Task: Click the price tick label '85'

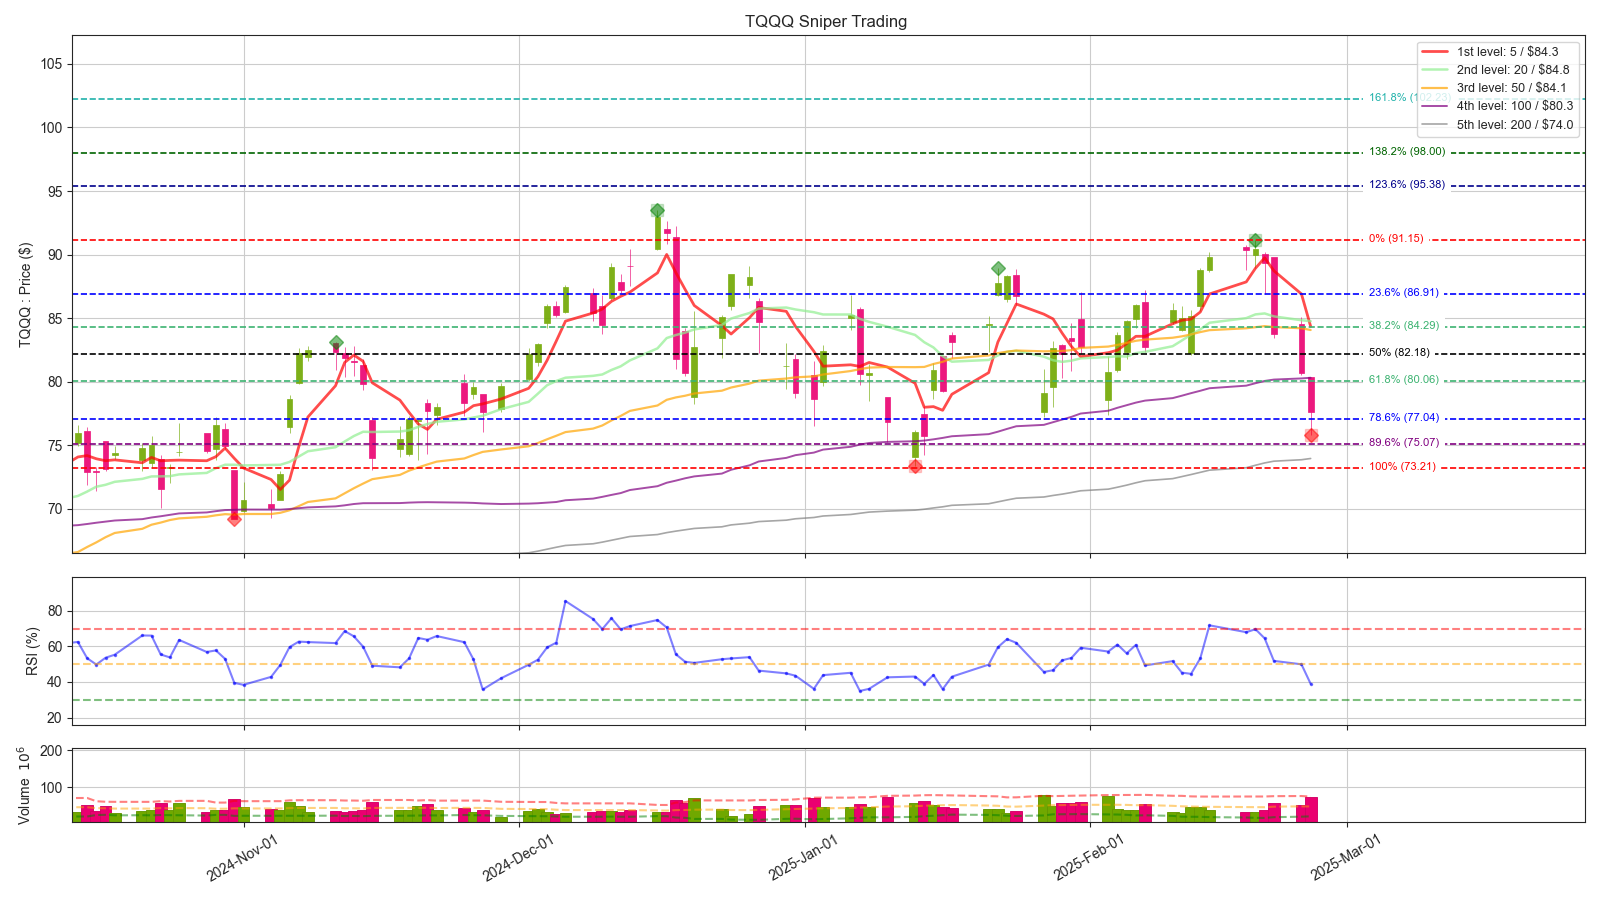Action: coord(54,319)
